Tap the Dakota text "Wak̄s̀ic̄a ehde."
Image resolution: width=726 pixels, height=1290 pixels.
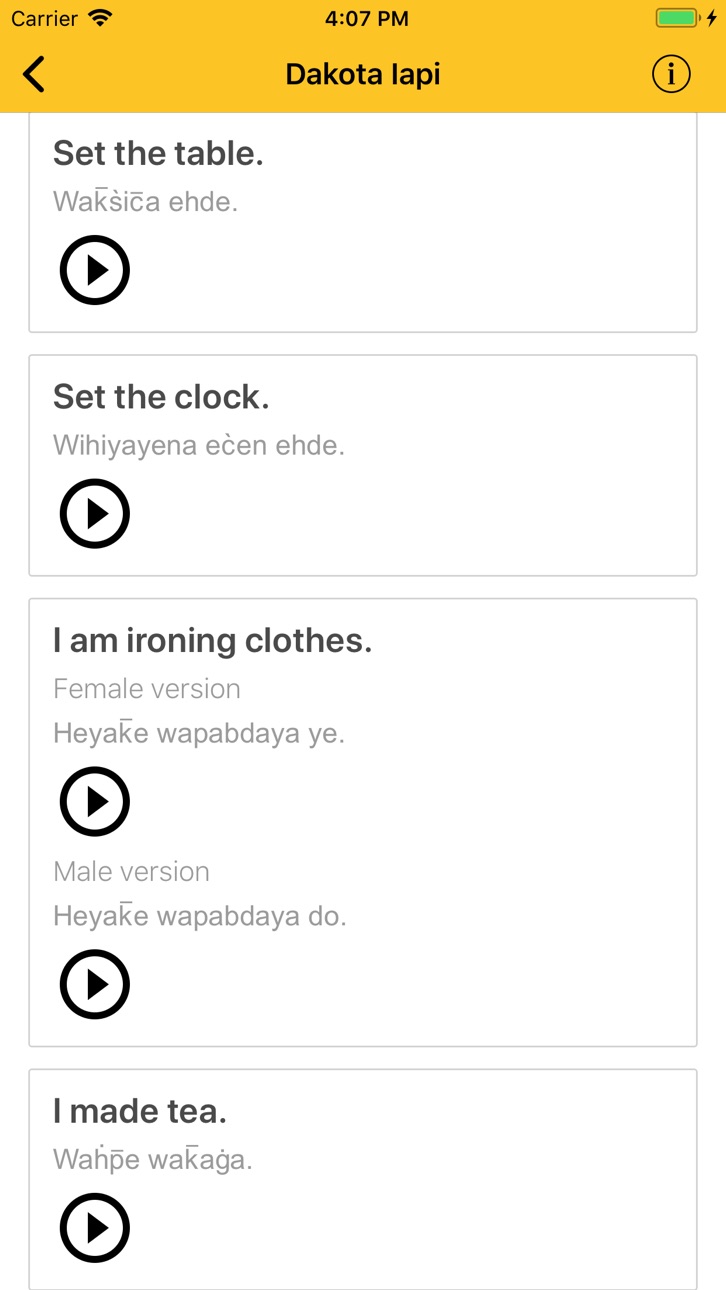[145, 201]
